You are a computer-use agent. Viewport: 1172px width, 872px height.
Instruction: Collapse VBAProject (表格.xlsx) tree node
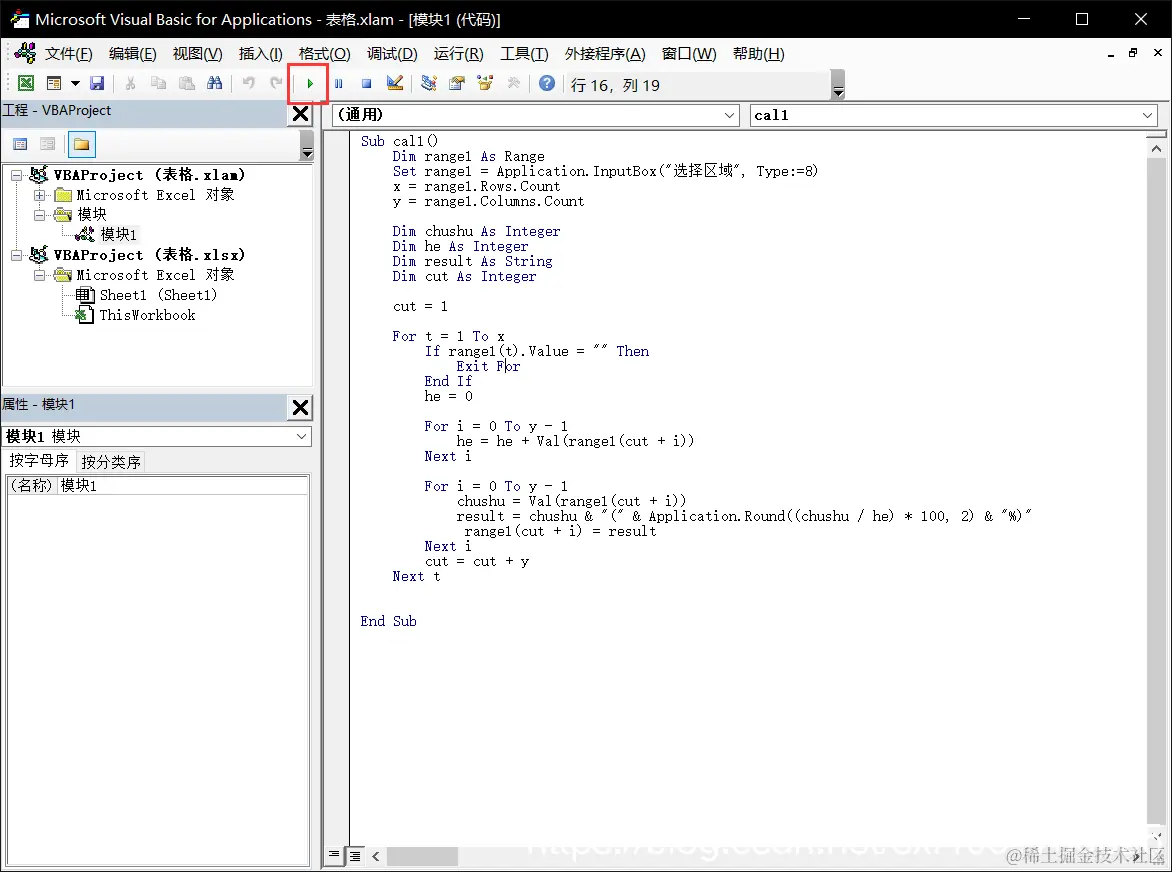tap(16, 256)
